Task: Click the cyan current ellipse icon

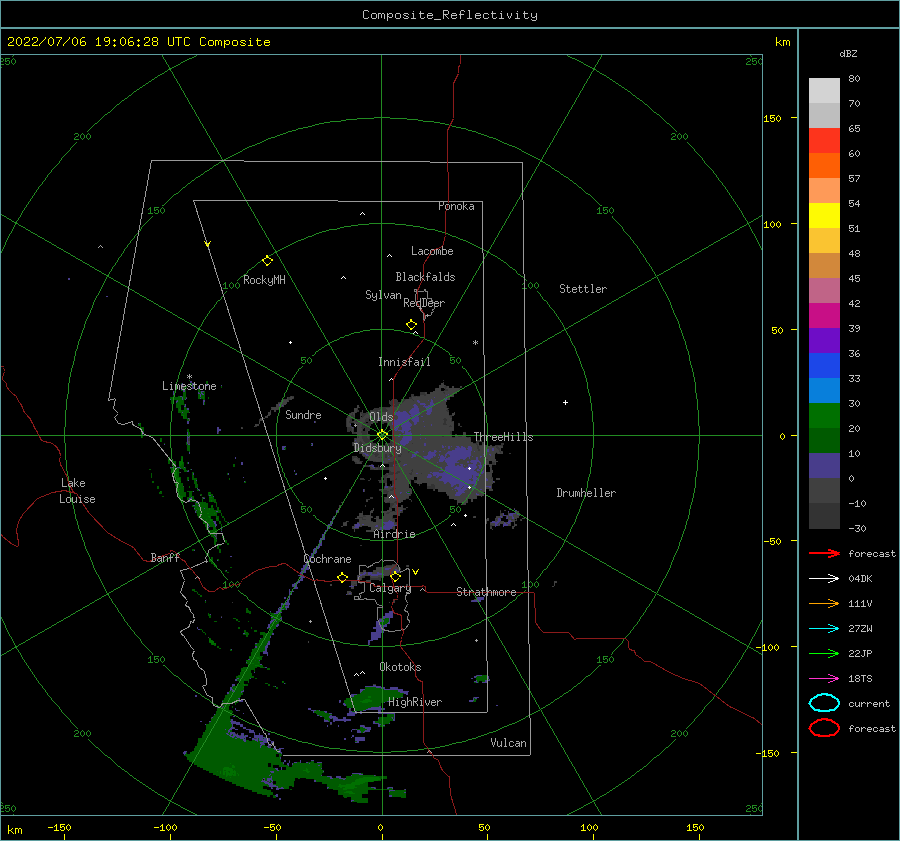Action: [x=824, y=703]
